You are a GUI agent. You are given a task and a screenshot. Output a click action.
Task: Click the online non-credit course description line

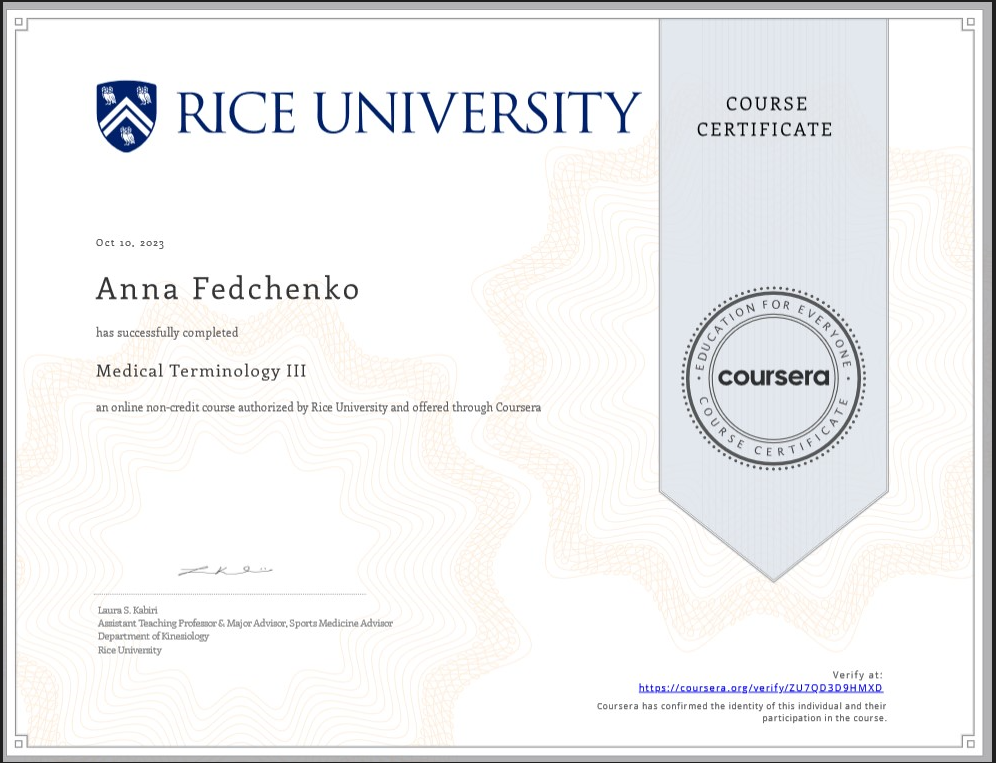[318, 407]
